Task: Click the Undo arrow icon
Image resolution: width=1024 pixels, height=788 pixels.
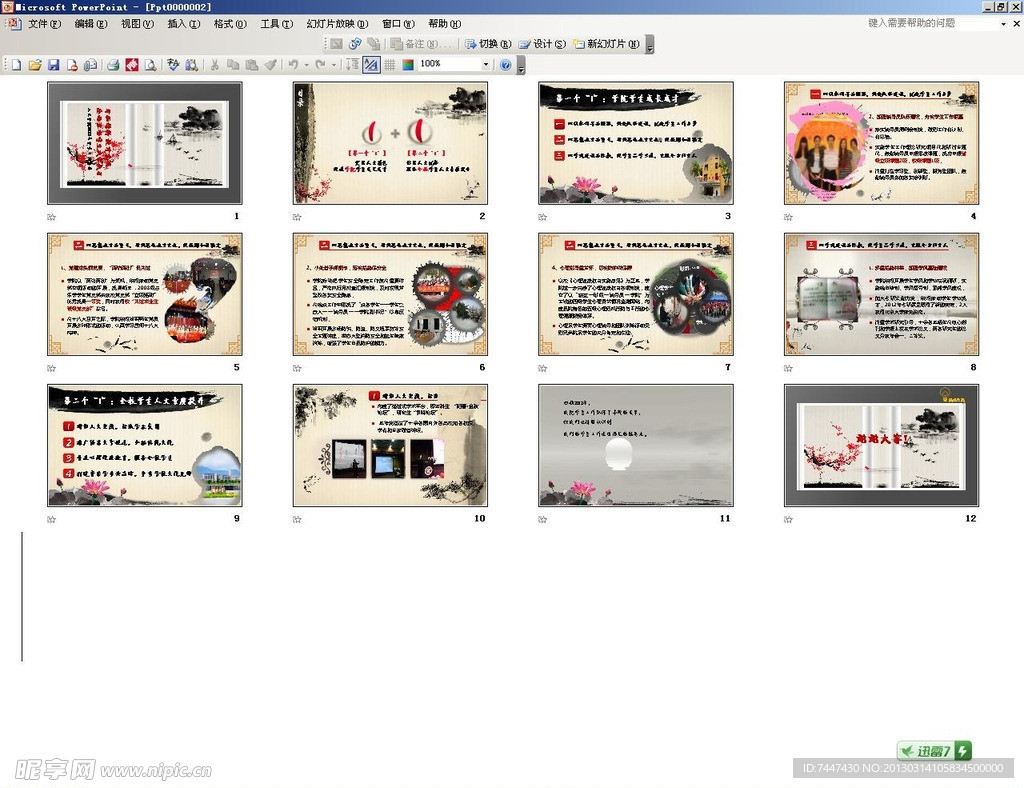Action: coord(293,65)
